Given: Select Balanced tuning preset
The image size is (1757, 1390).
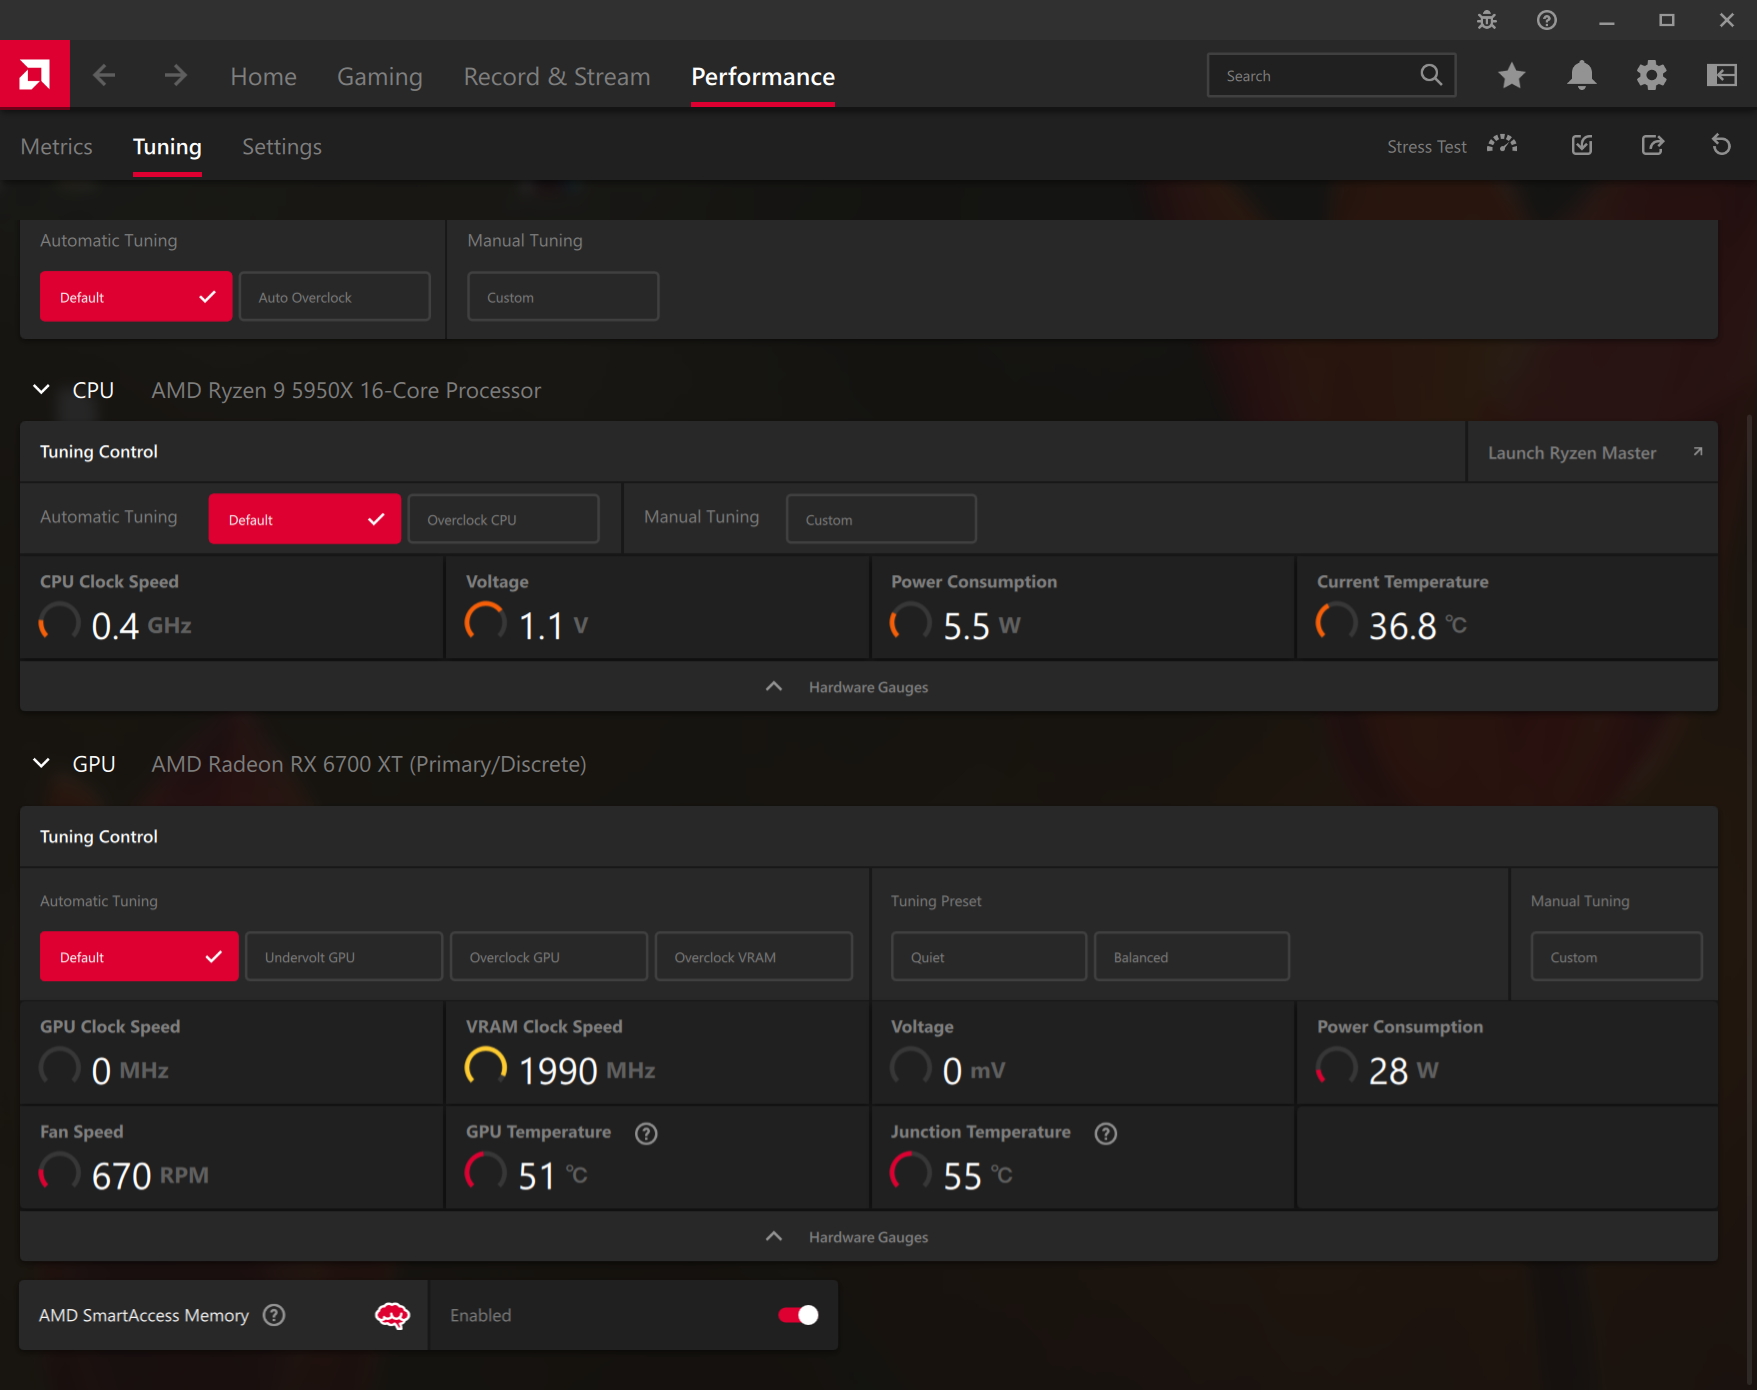Looking at the screenshot, I should [1191, 956].
